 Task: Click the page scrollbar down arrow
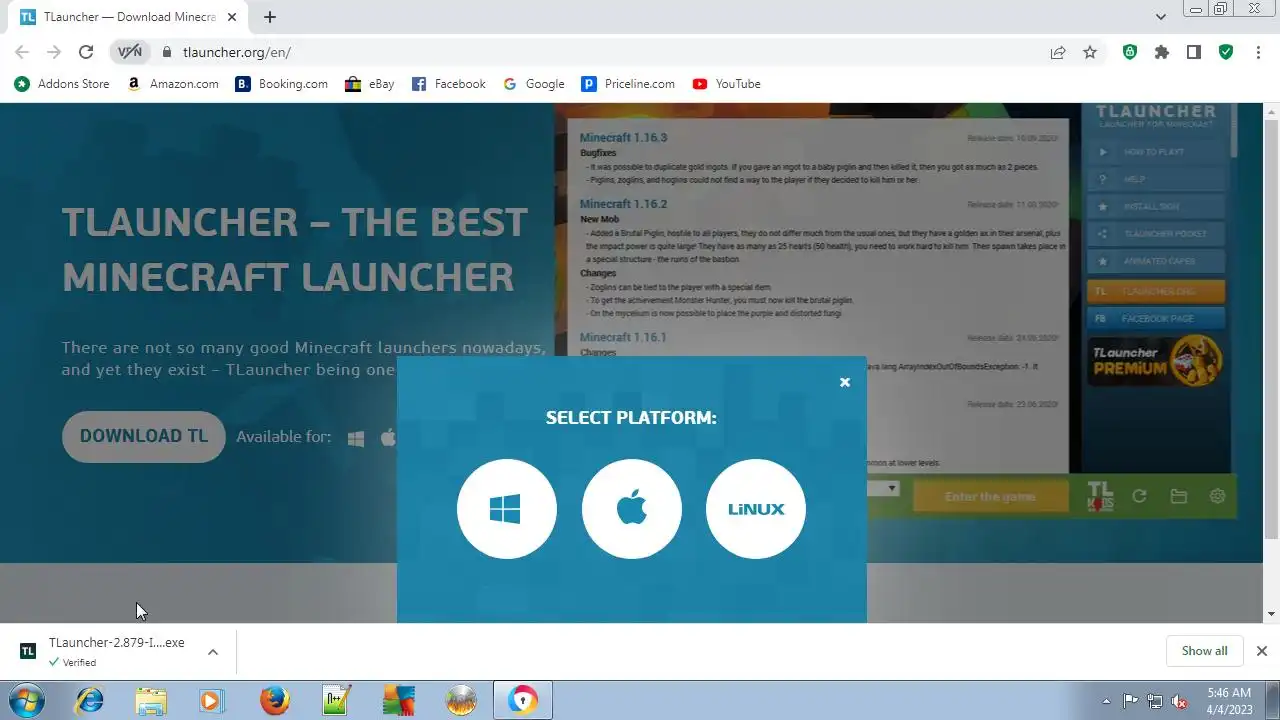pos(1272,614)
